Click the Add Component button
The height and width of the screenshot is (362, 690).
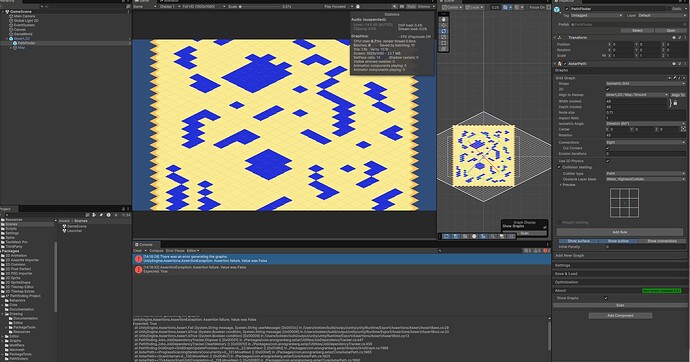click(x=620, y=316)
